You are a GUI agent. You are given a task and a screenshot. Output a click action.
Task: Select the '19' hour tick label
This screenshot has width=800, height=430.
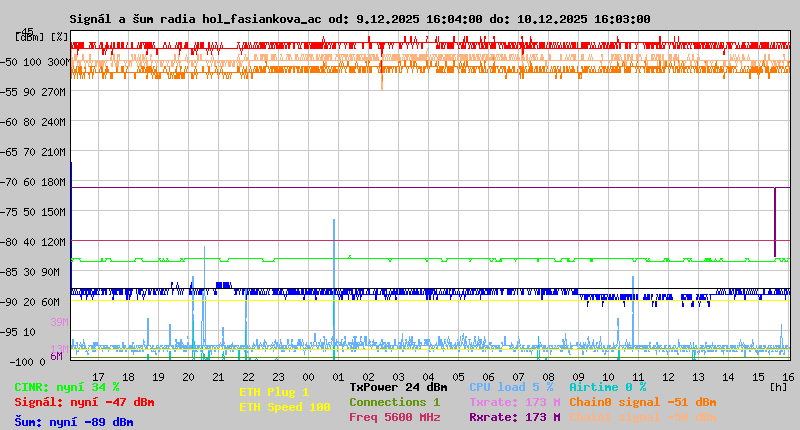tap(159, 377)
